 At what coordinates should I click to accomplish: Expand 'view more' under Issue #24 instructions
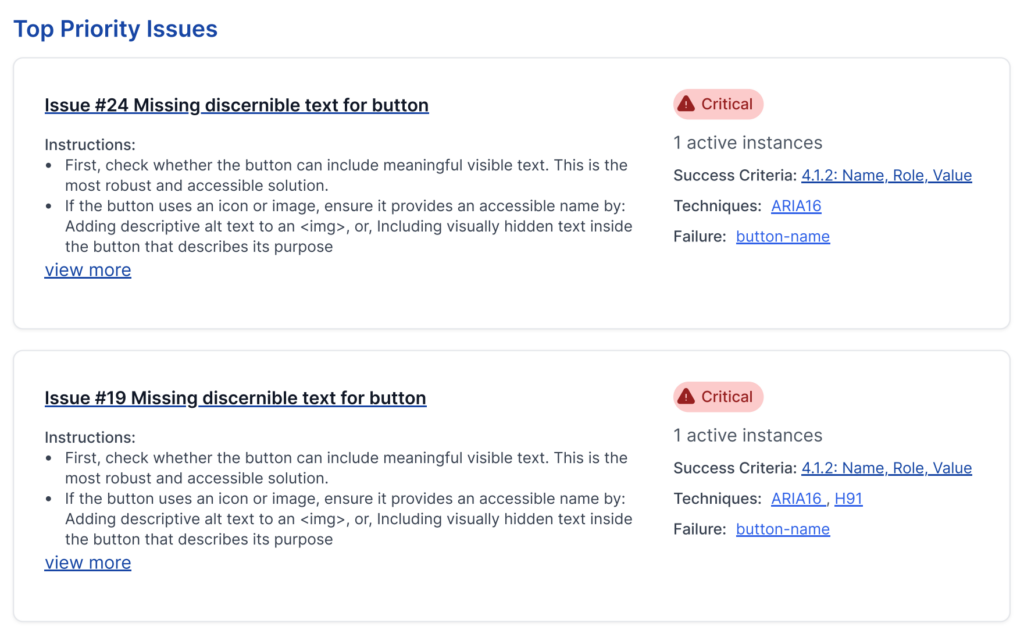(x=88, y=270)
